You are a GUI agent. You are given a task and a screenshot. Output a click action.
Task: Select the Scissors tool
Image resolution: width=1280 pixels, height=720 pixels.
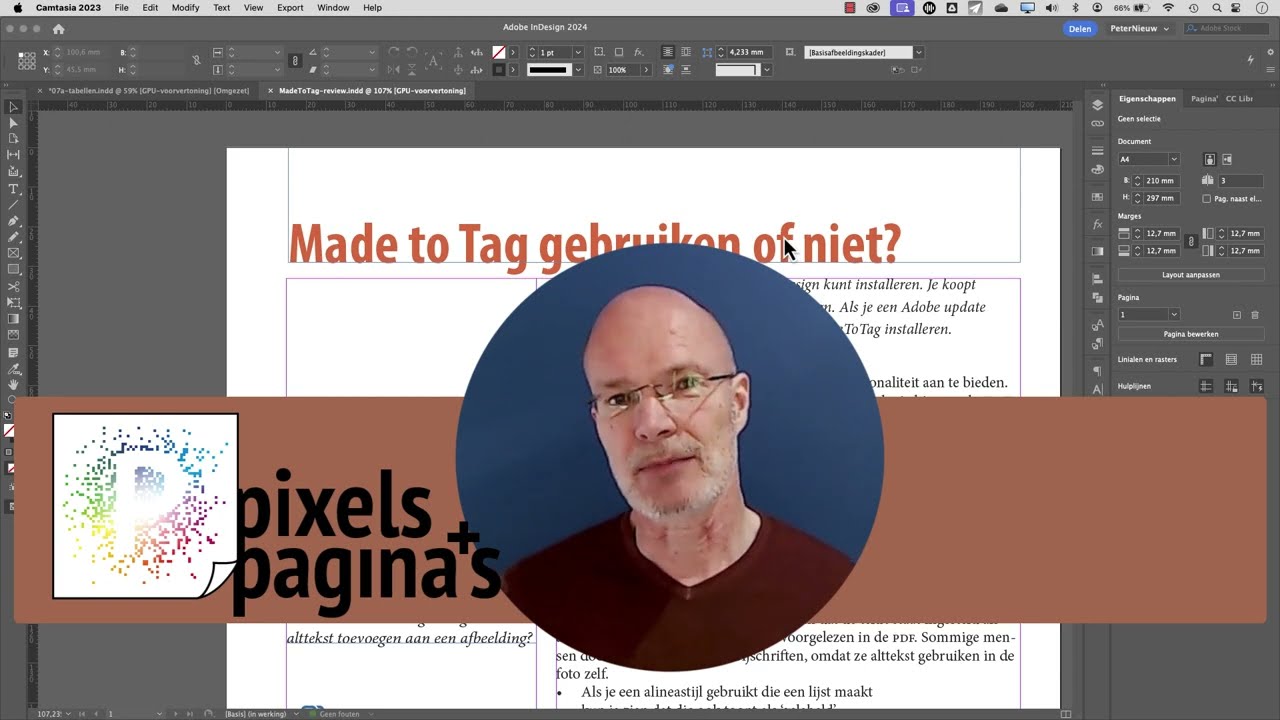coord(13,286)
